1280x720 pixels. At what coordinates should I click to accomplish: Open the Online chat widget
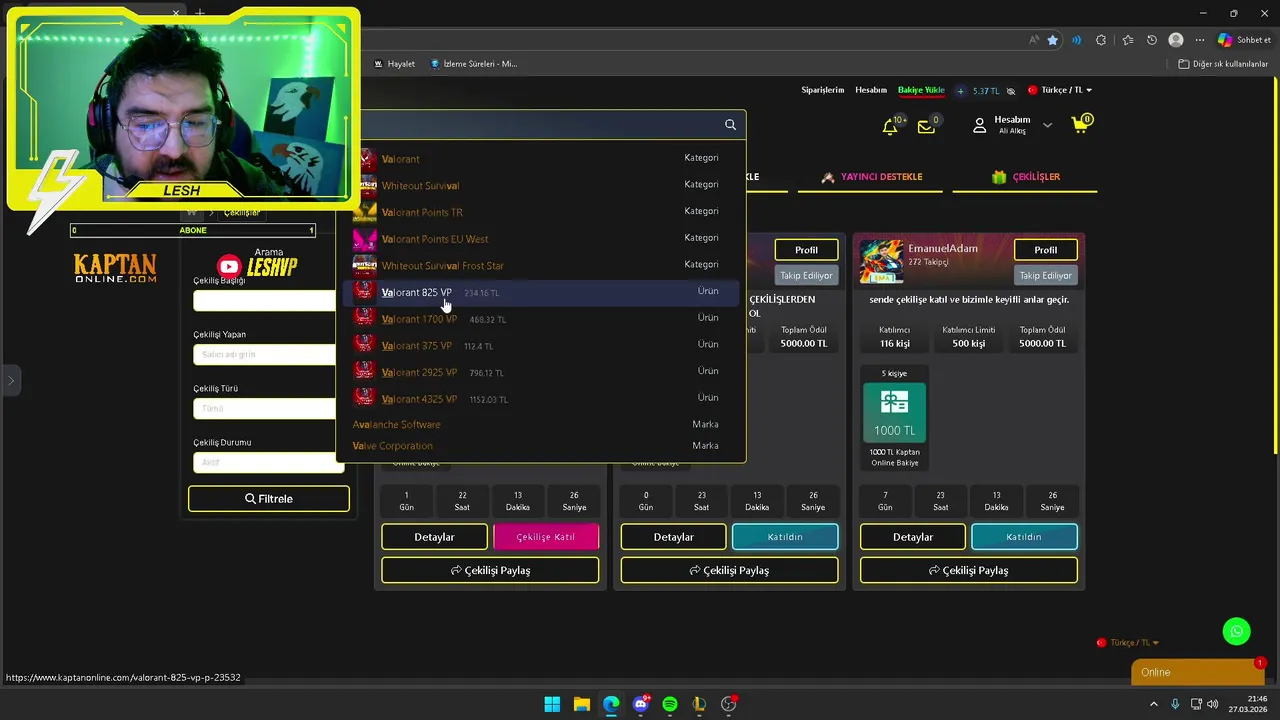pos(1197,672)
